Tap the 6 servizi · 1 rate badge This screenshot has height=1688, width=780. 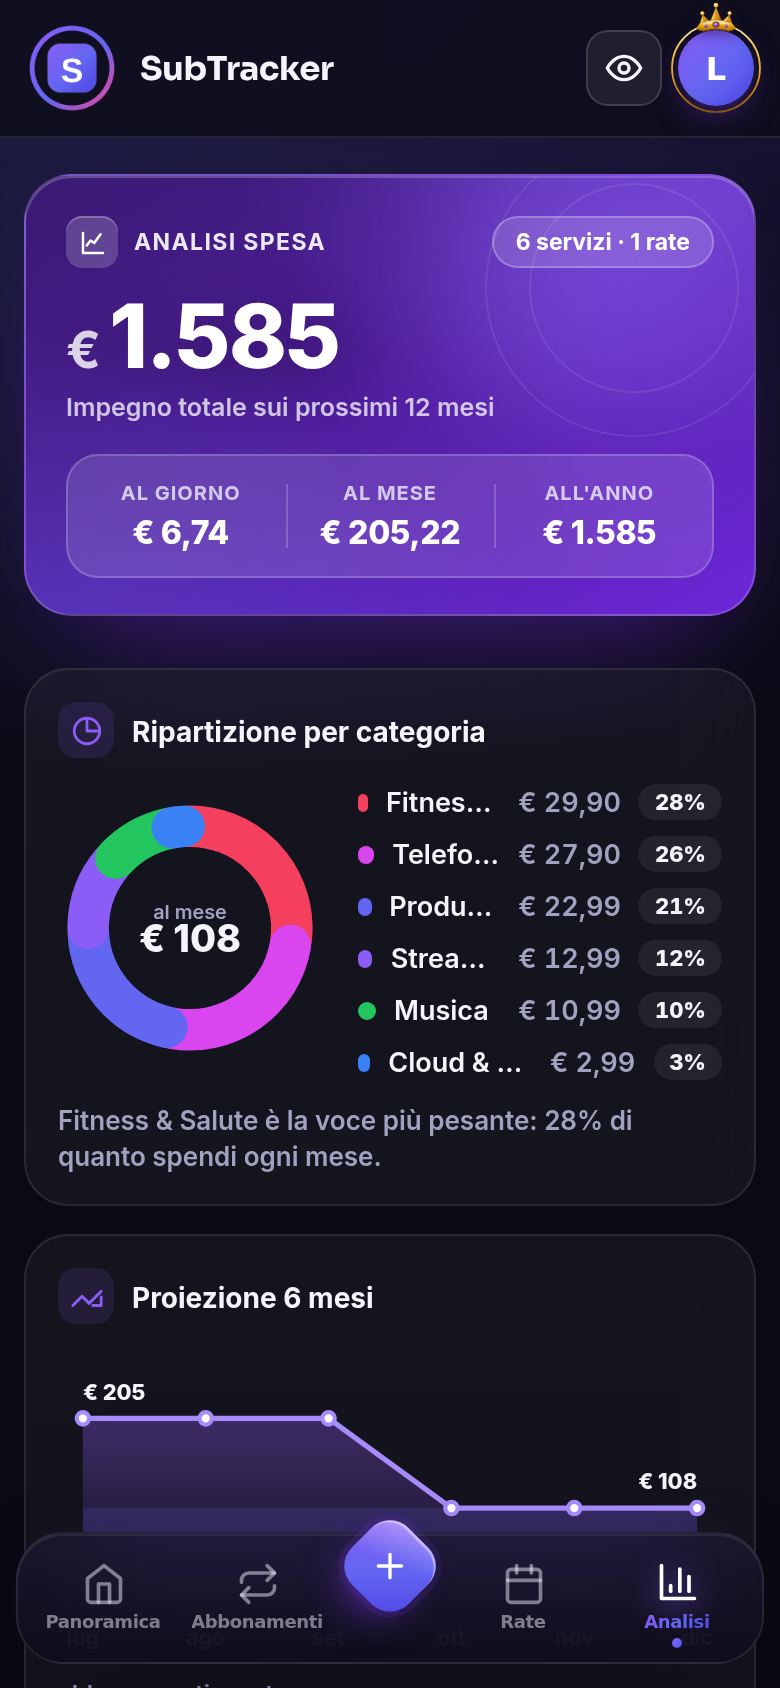click(x=603, y=242)
